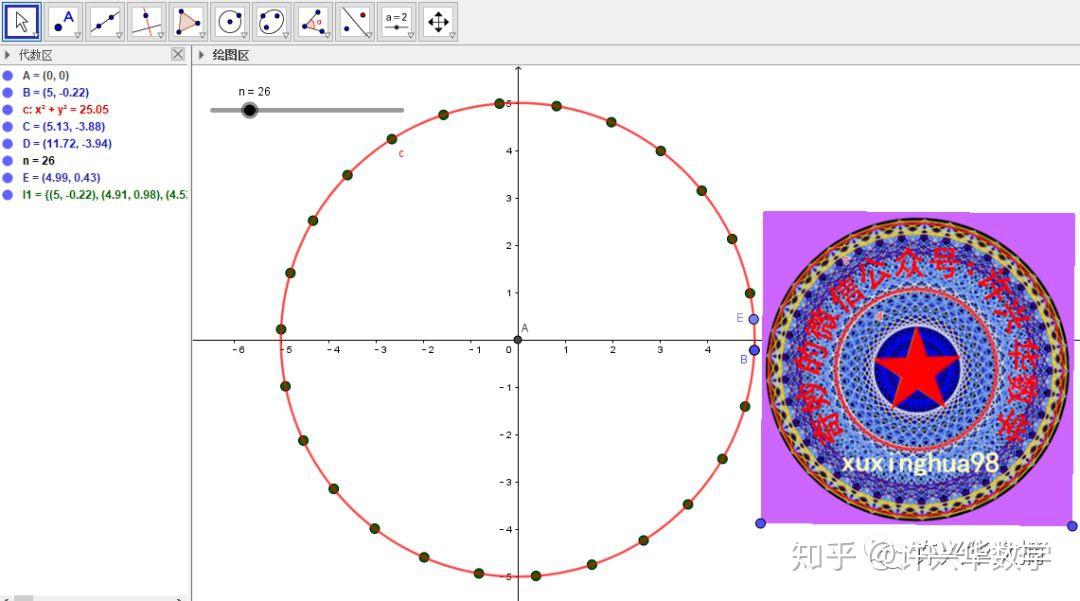Open the Circle tool dropdown arrow
The width and height of the screenshot is (1080, 601).
click(x=244, y=33)
